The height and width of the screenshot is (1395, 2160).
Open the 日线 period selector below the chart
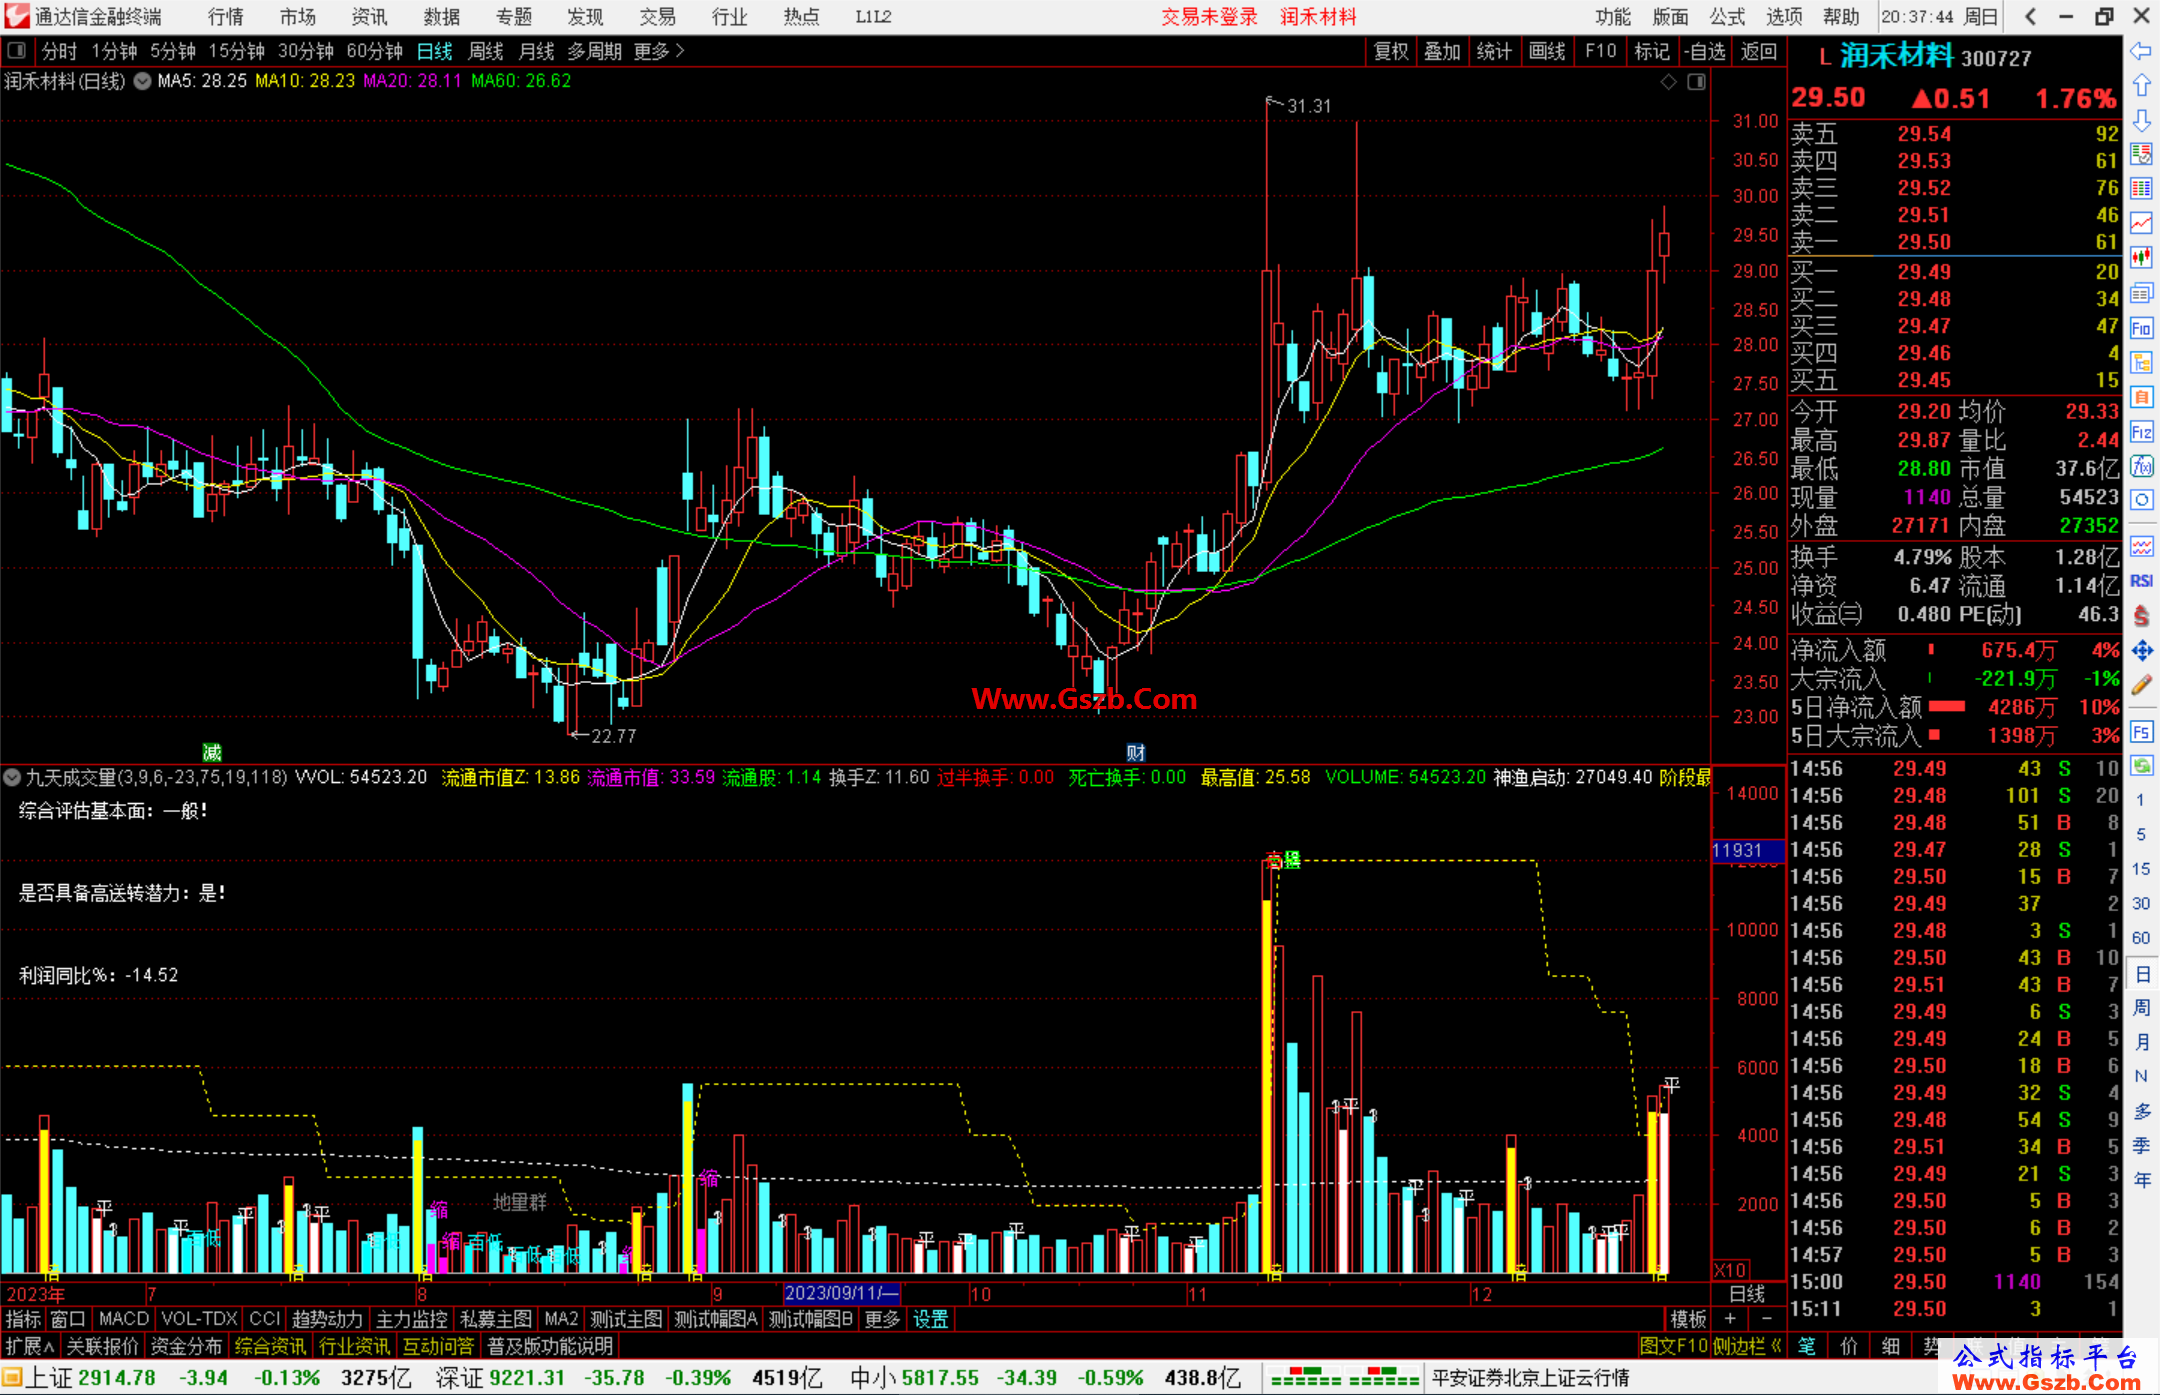1748,1294
